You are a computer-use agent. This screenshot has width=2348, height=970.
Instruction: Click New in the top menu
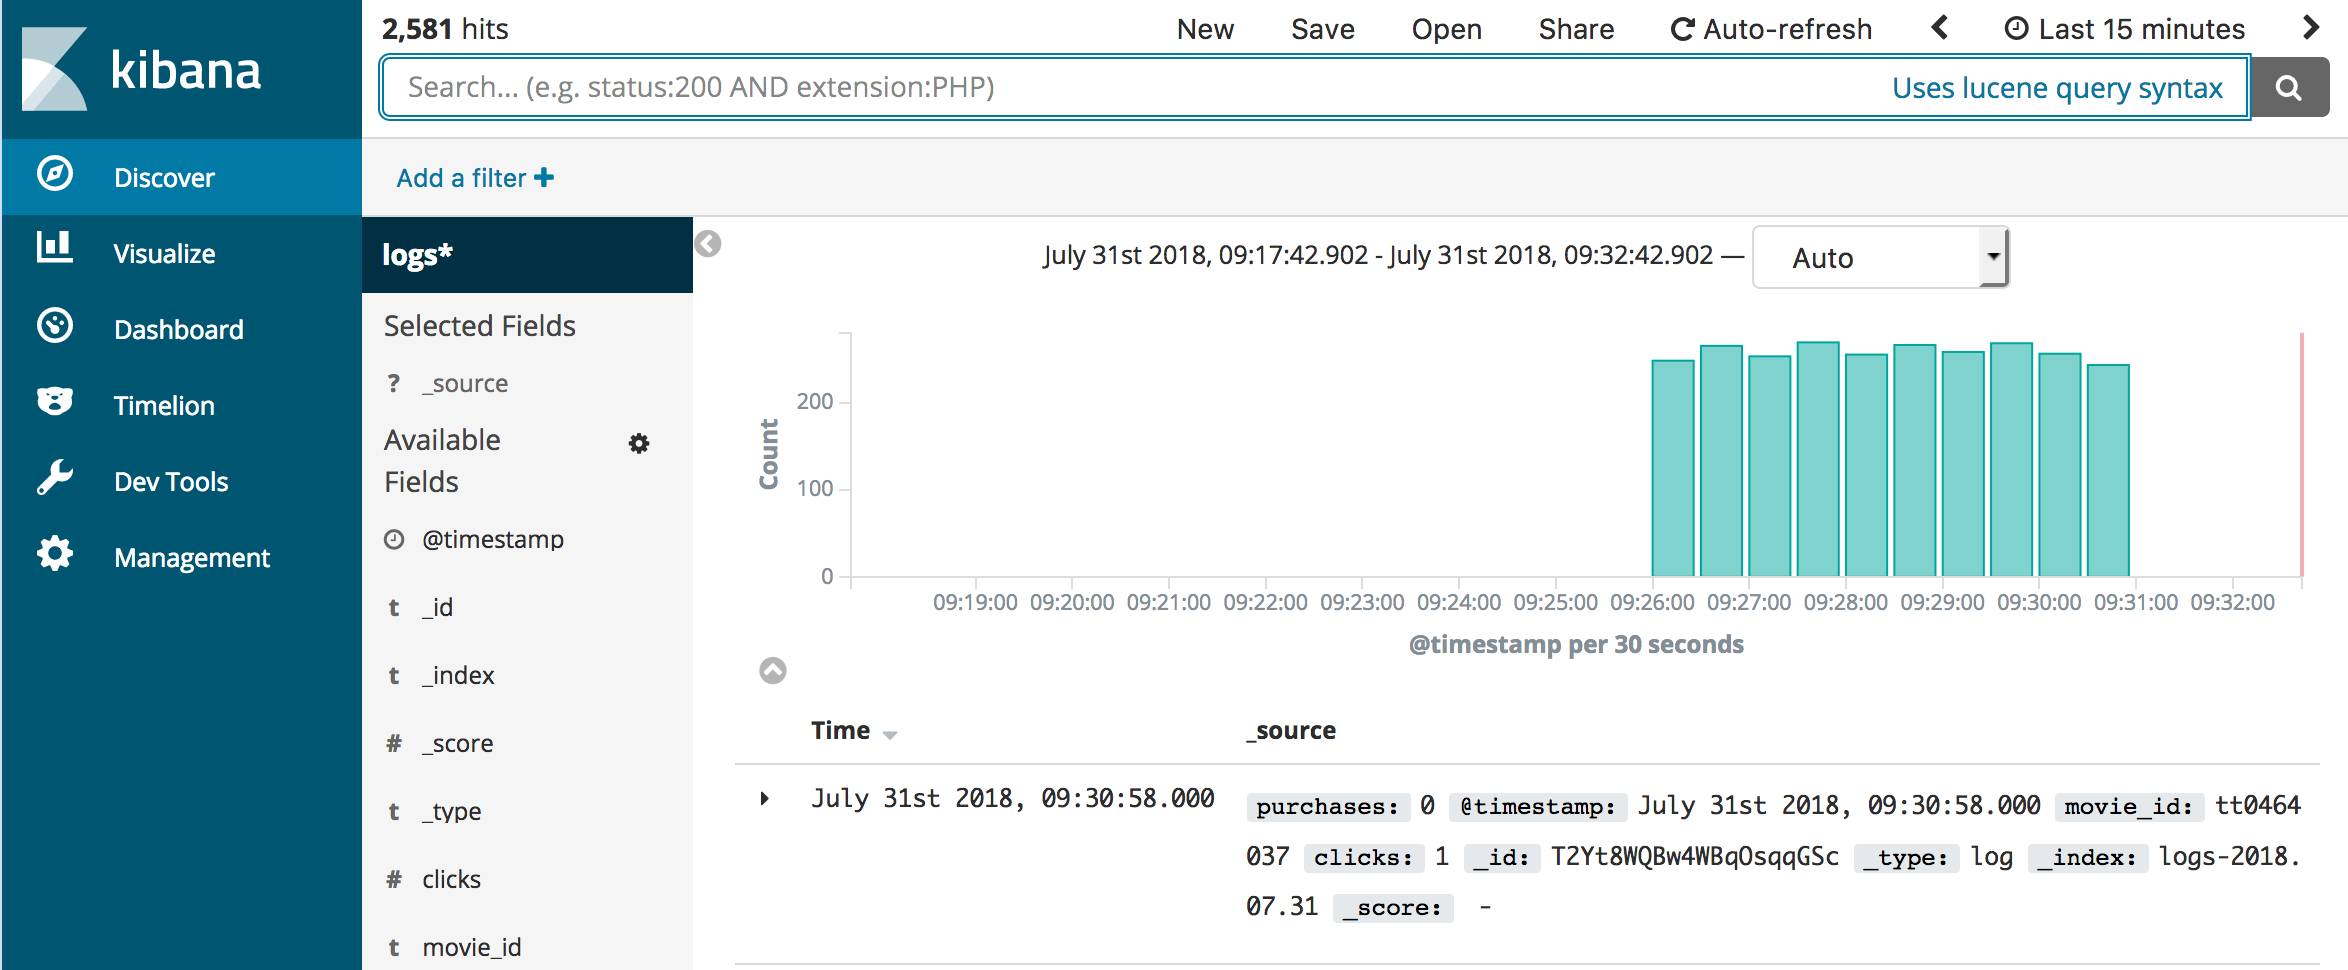click(x=1205, y=29)
